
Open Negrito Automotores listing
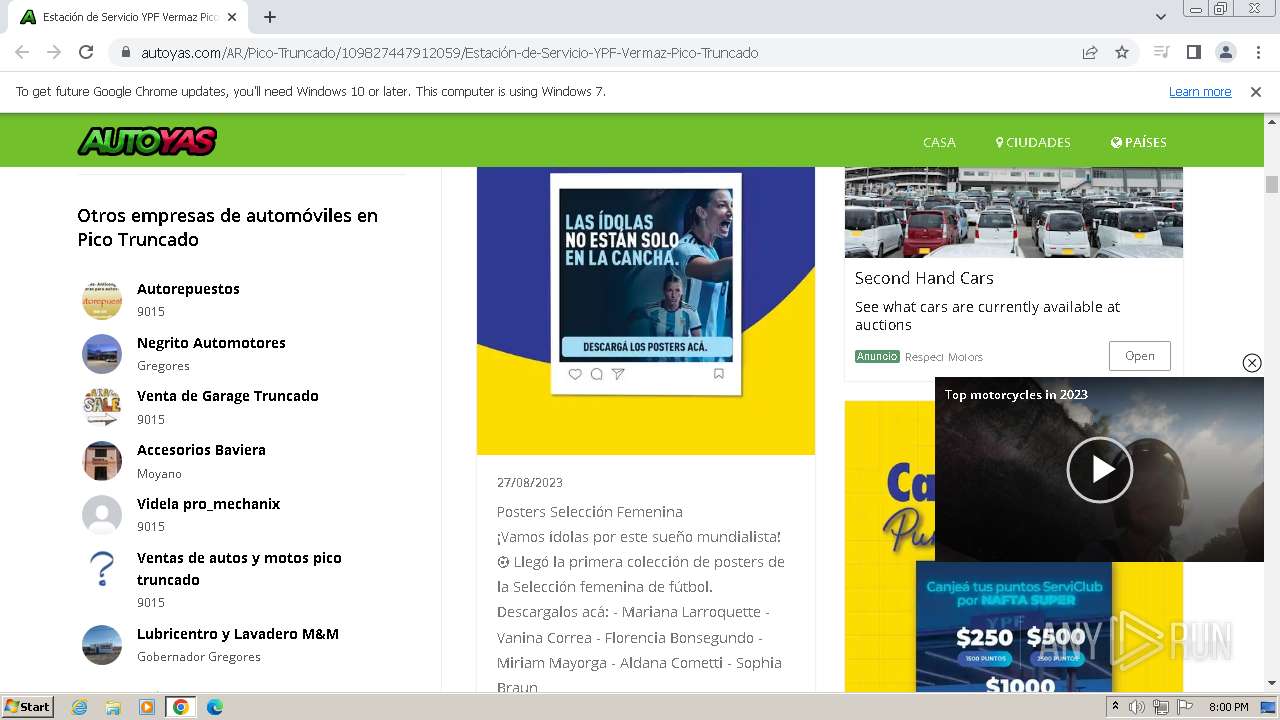click(x=211, y=343)
